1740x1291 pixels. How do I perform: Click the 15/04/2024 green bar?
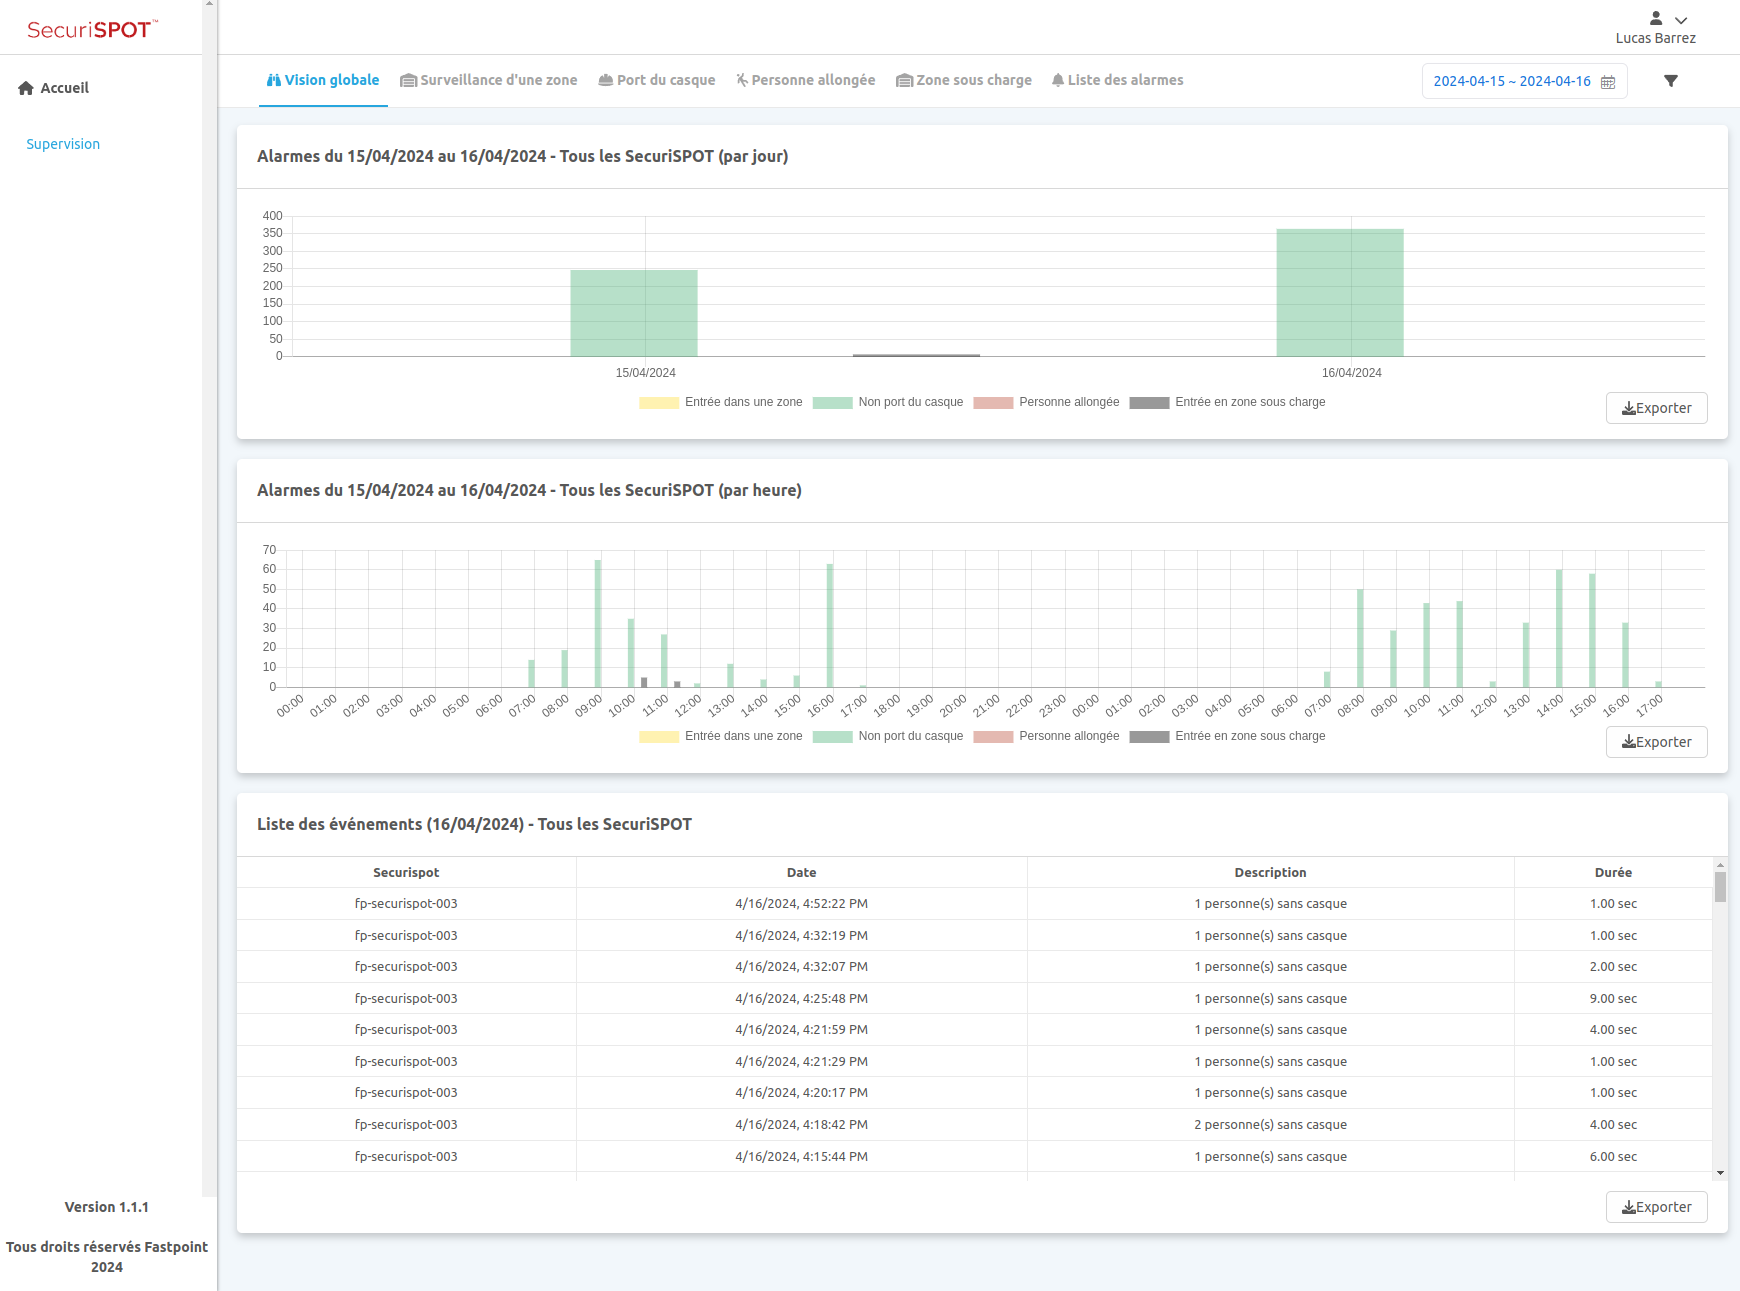pos(634,313)
